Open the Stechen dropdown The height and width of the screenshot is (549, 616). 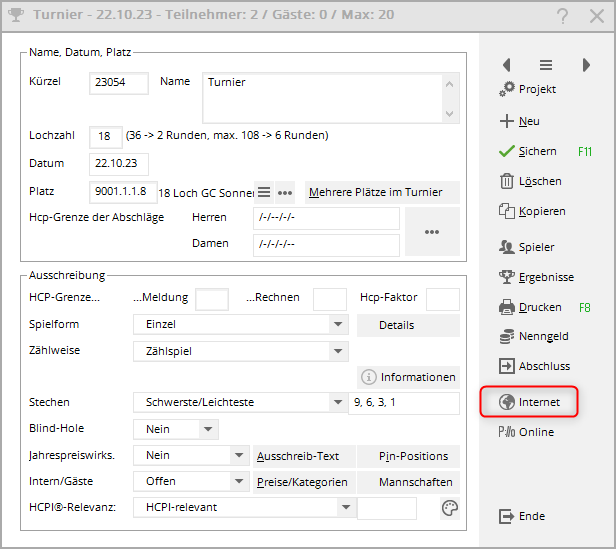click(x=338, y=403)
